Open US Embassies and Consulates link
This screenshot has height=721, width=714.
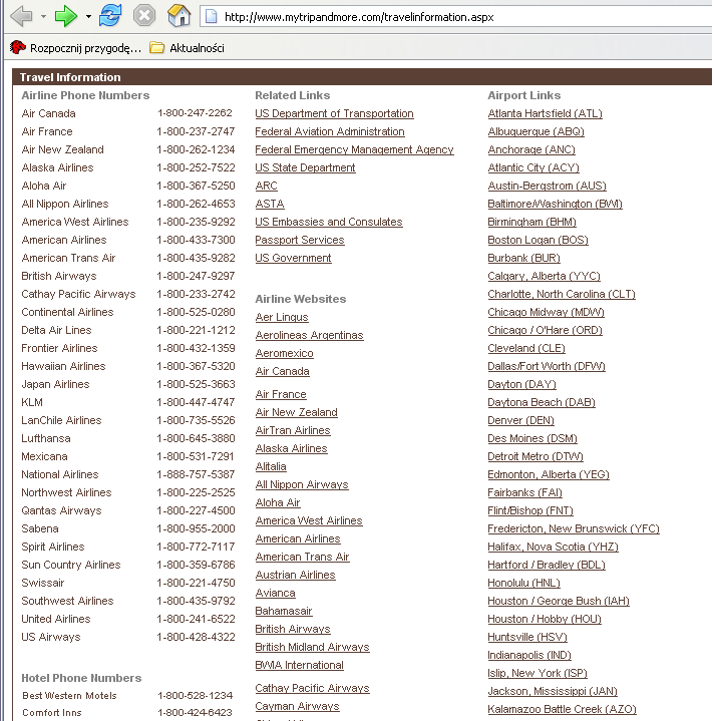[328, 222]
